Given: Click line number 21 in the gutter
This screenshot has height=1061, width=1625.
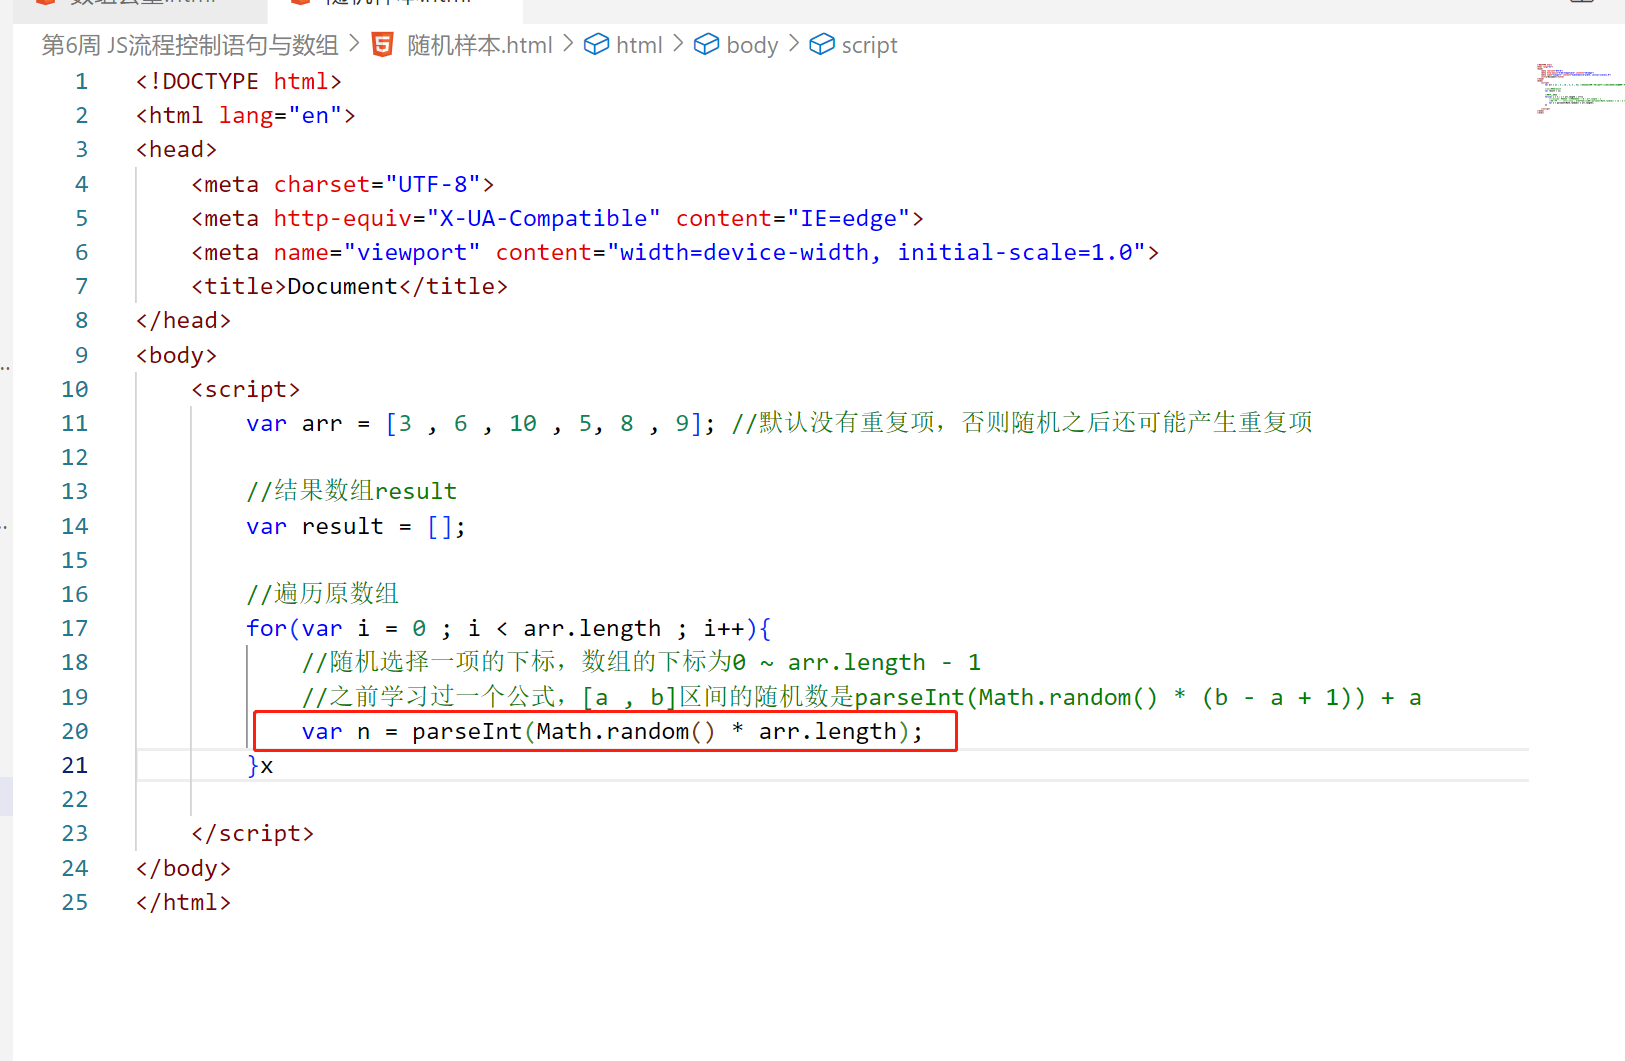Looking at the screenshot, I should click(75, 765).
